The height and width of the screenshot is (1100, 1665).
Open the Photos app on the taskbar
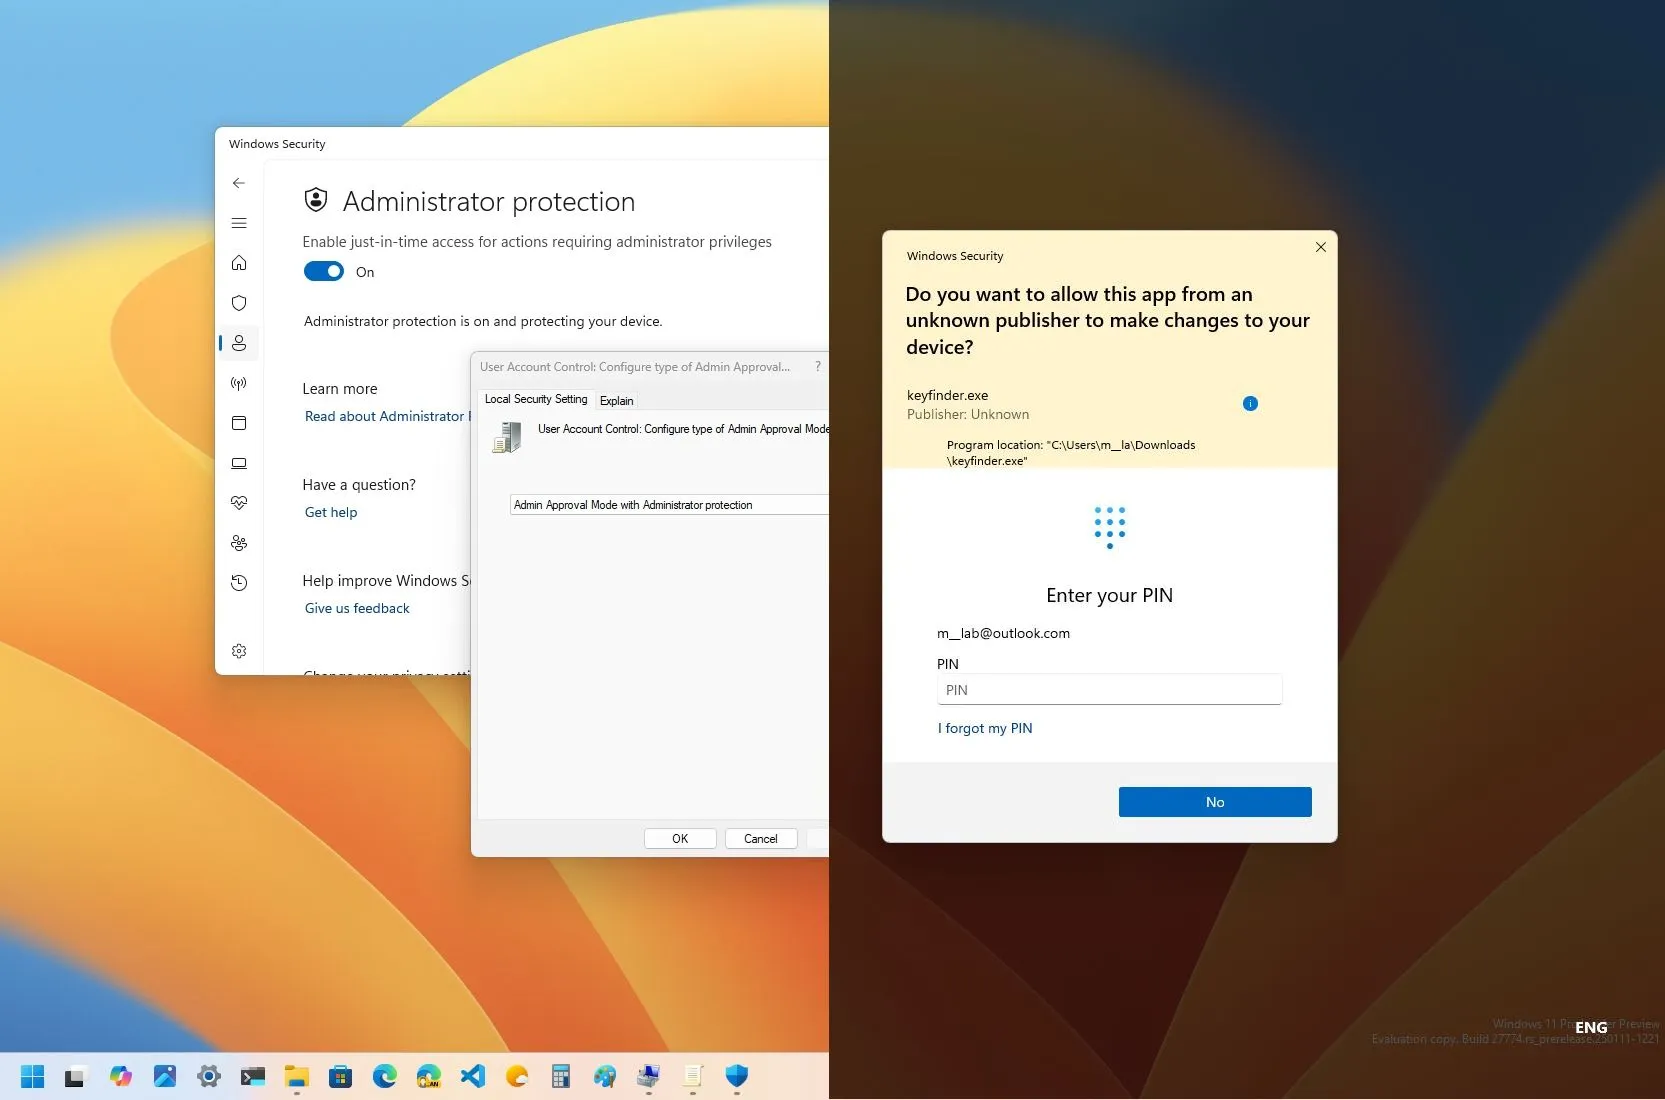click(164, 1076)
